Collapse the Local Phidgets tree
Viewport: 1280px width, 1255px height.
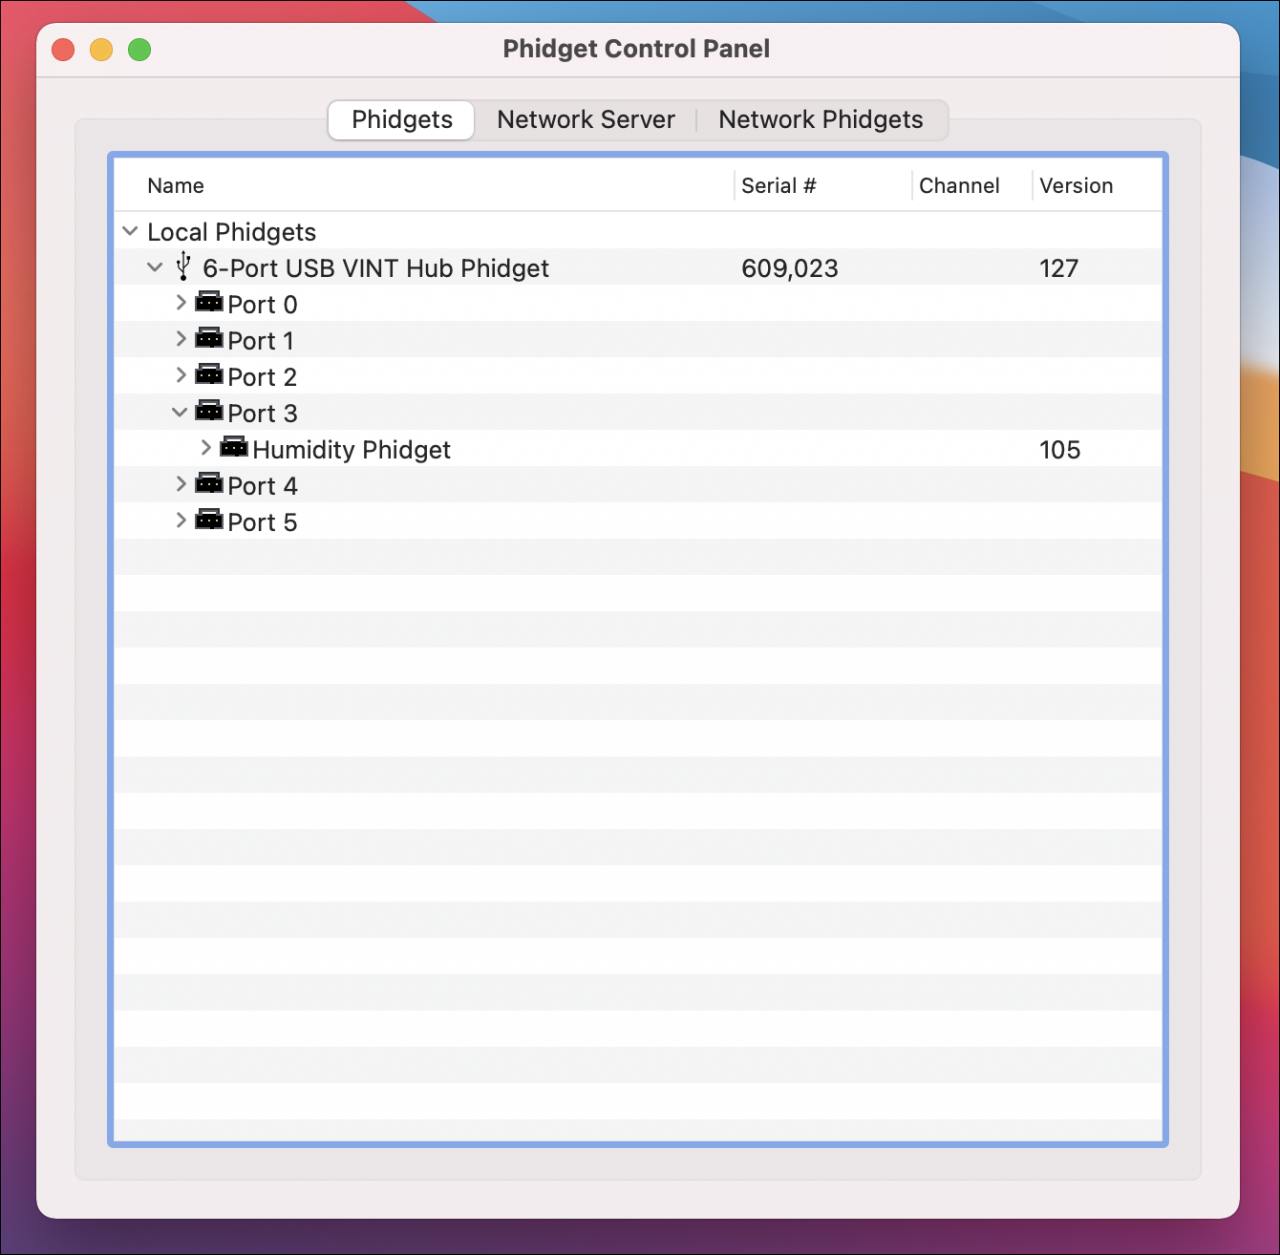coord(130,231)
